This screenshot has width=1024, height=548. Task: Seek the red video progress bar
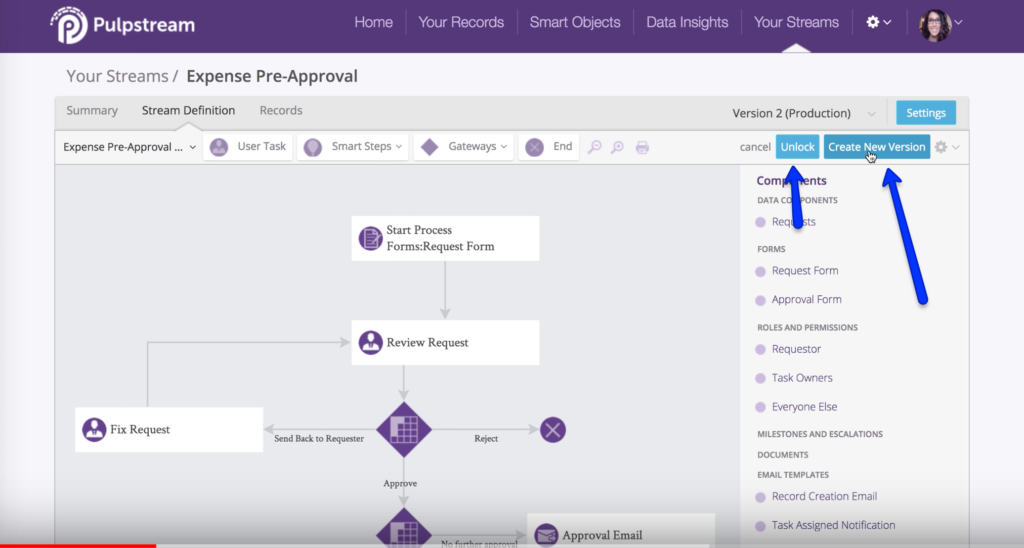pos(78,545)
